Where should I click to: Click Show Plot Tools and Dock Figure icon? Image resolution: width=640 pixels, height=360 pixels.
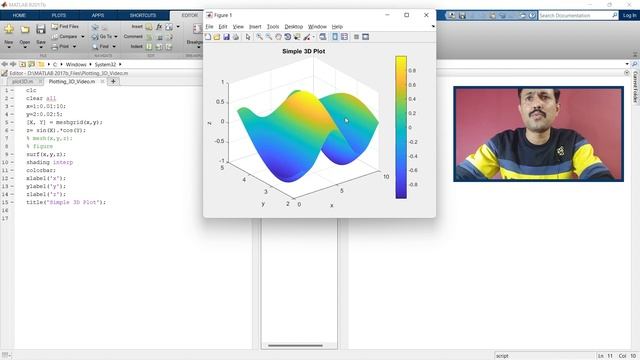click(x=366, y=37)
